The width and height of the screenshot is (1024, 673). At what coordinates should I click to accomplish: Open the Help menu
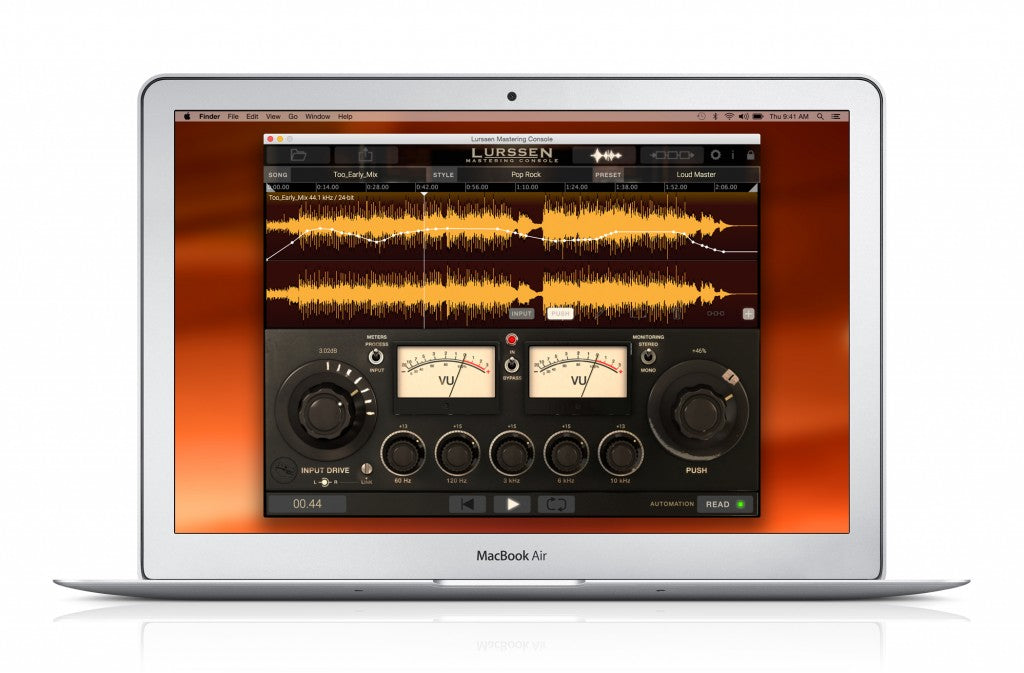pyautogui.click(x=345, y=117)
